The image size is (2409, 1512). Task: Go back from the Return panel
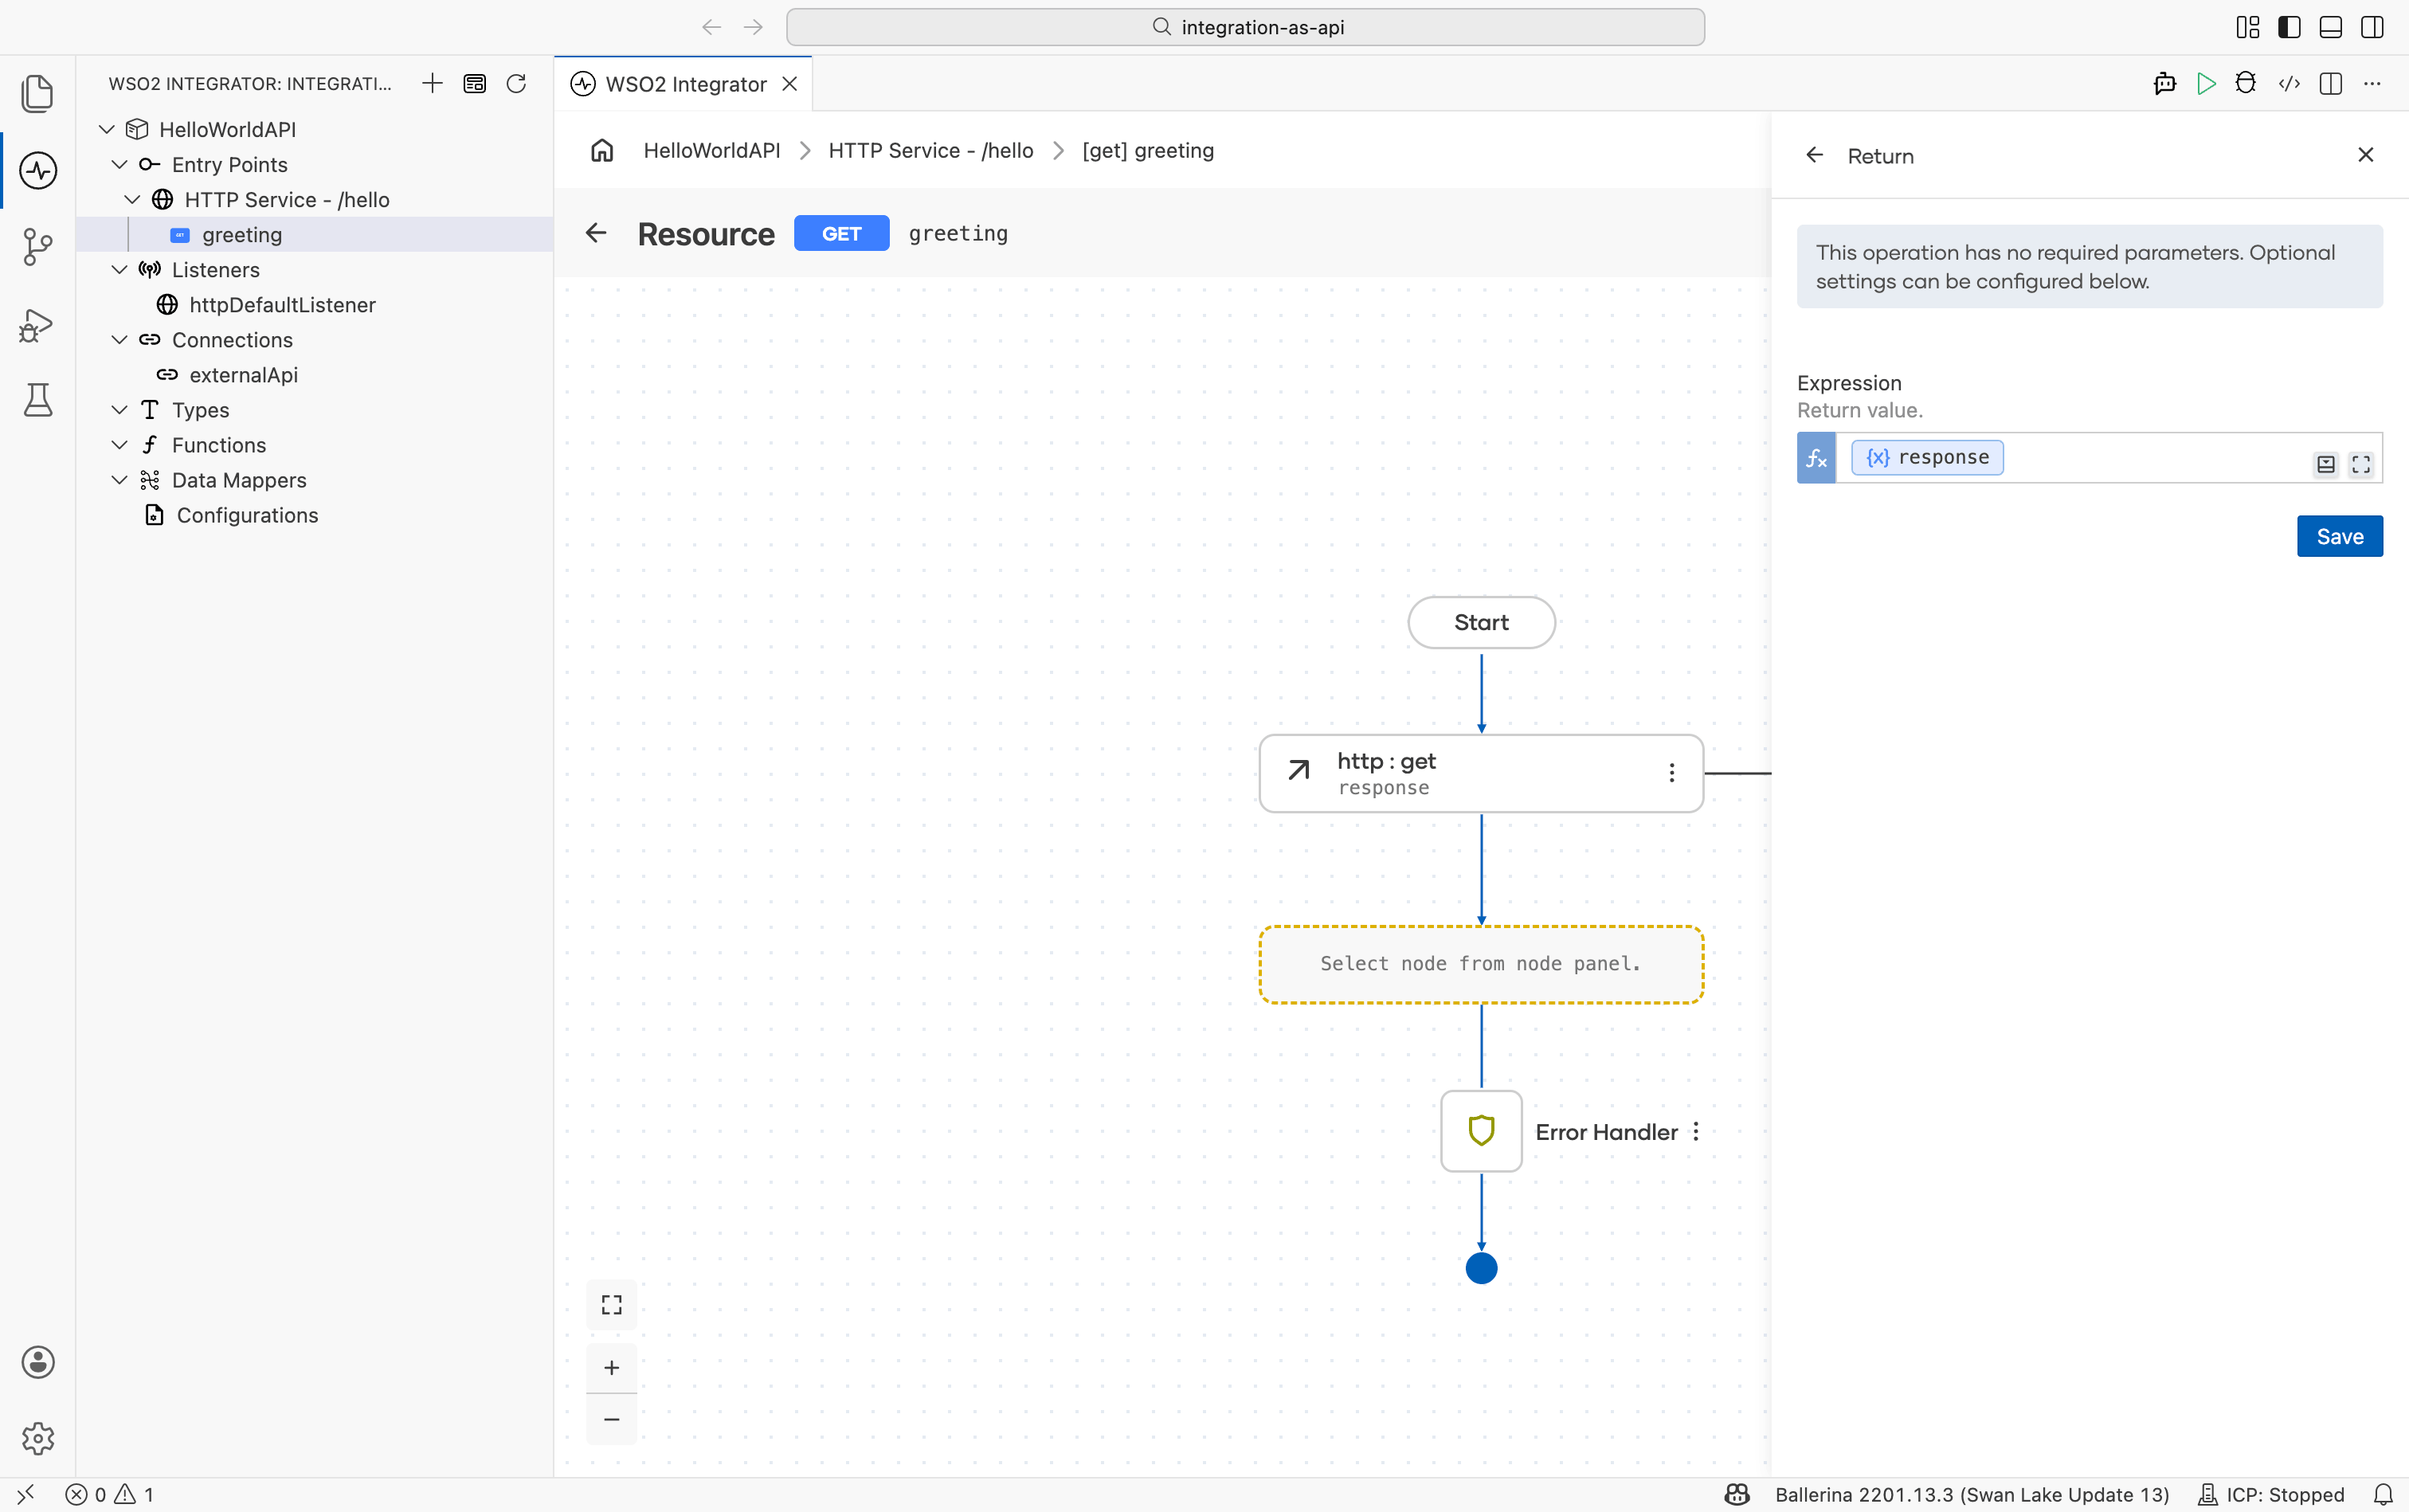coord(1815,155)
